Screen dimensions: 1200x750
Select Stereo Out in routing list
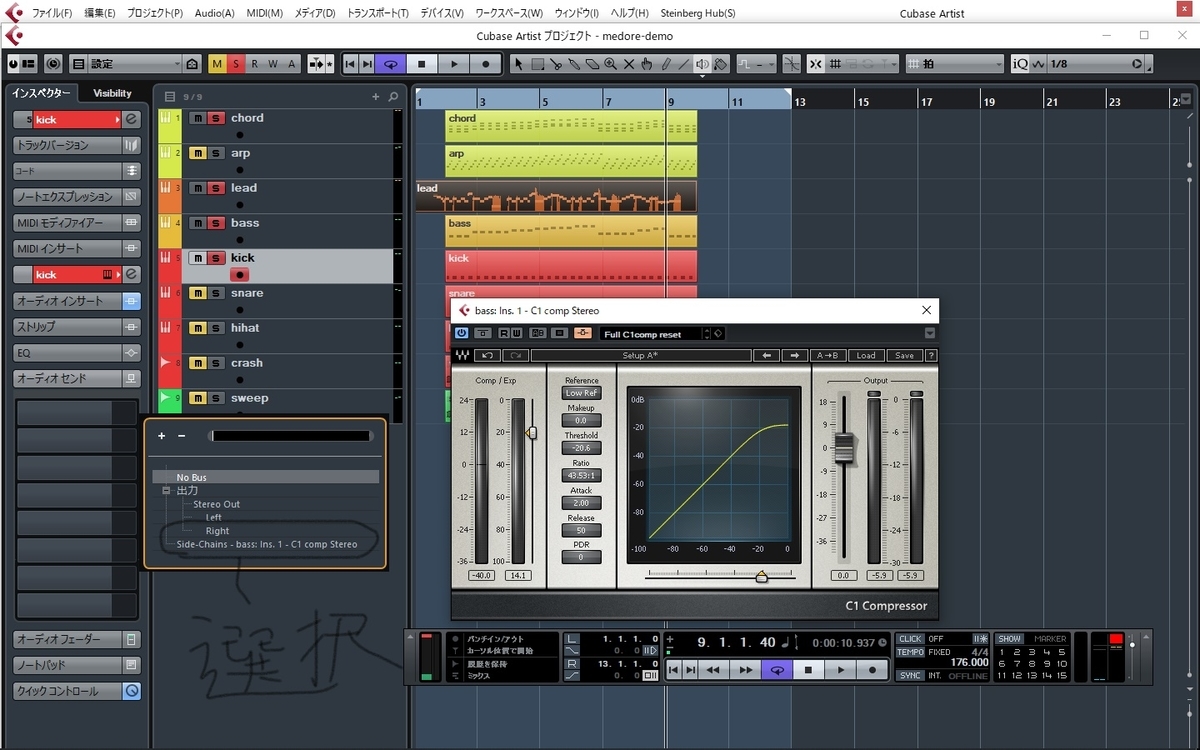(217, 504)
